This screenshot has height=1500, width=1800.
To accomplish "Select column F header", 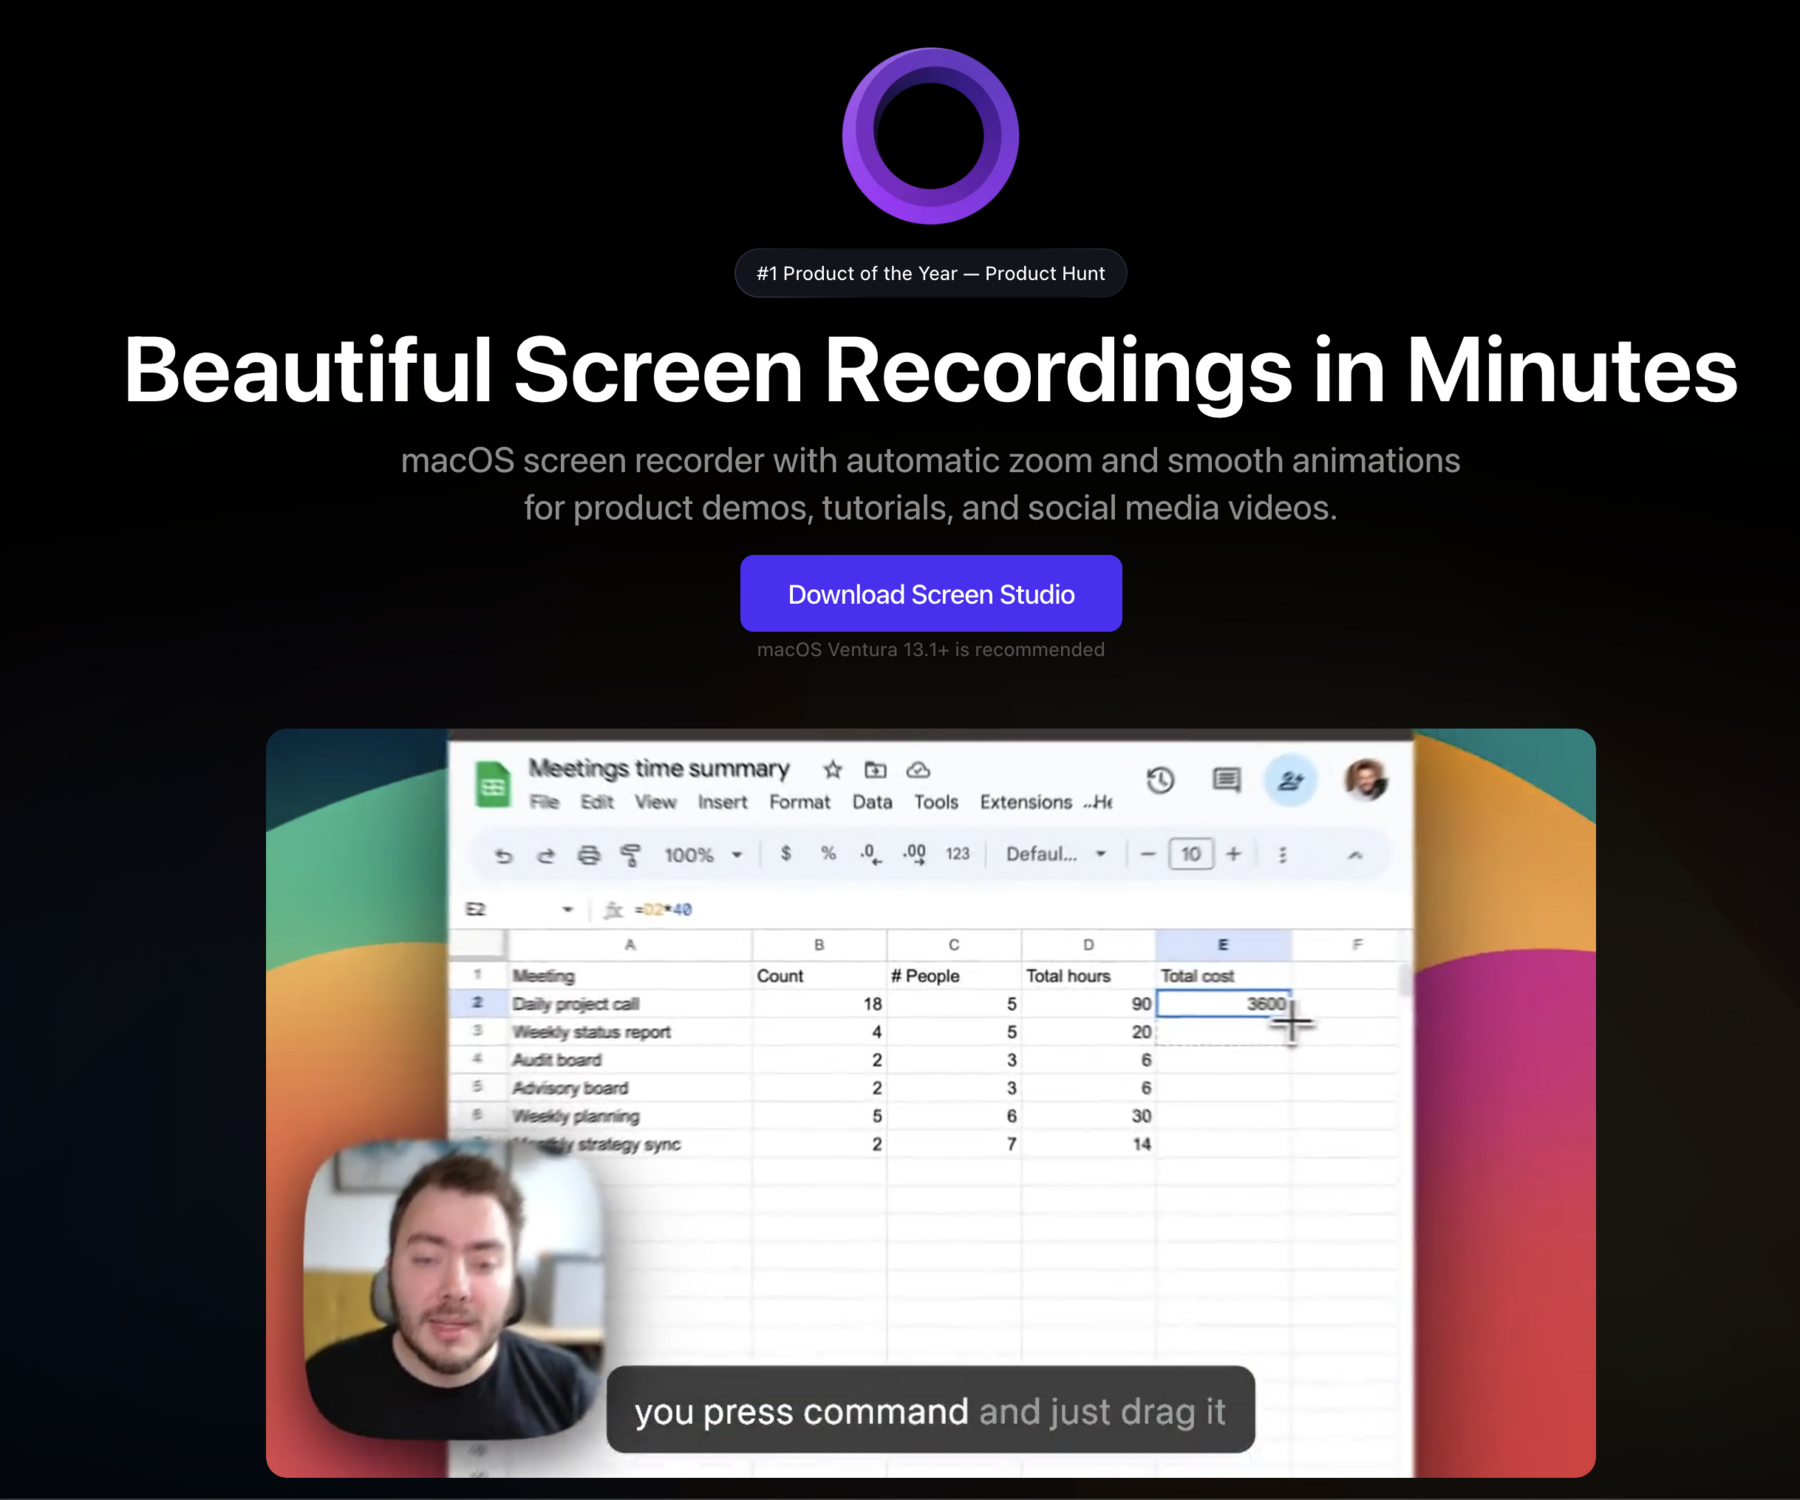I will tap(1357, 945).
